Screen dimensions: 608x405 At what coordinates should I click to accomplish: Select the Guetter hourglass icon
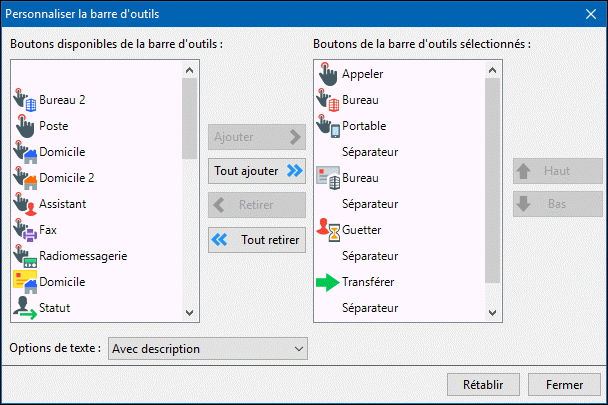[328, 230]
